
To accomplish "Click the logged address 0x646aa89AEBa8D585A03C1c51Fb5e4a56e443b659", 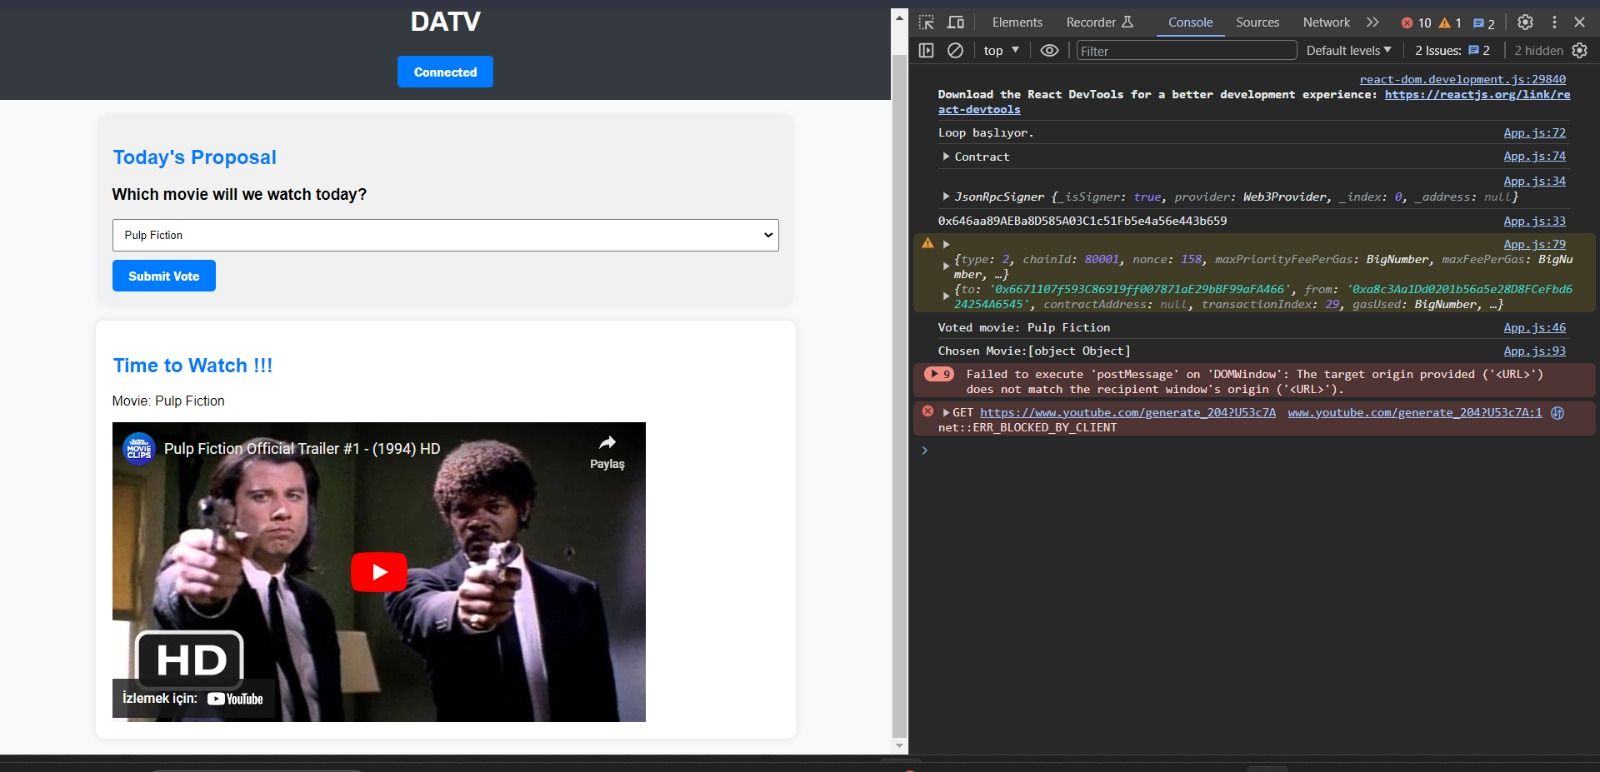I will (1082, 221).
